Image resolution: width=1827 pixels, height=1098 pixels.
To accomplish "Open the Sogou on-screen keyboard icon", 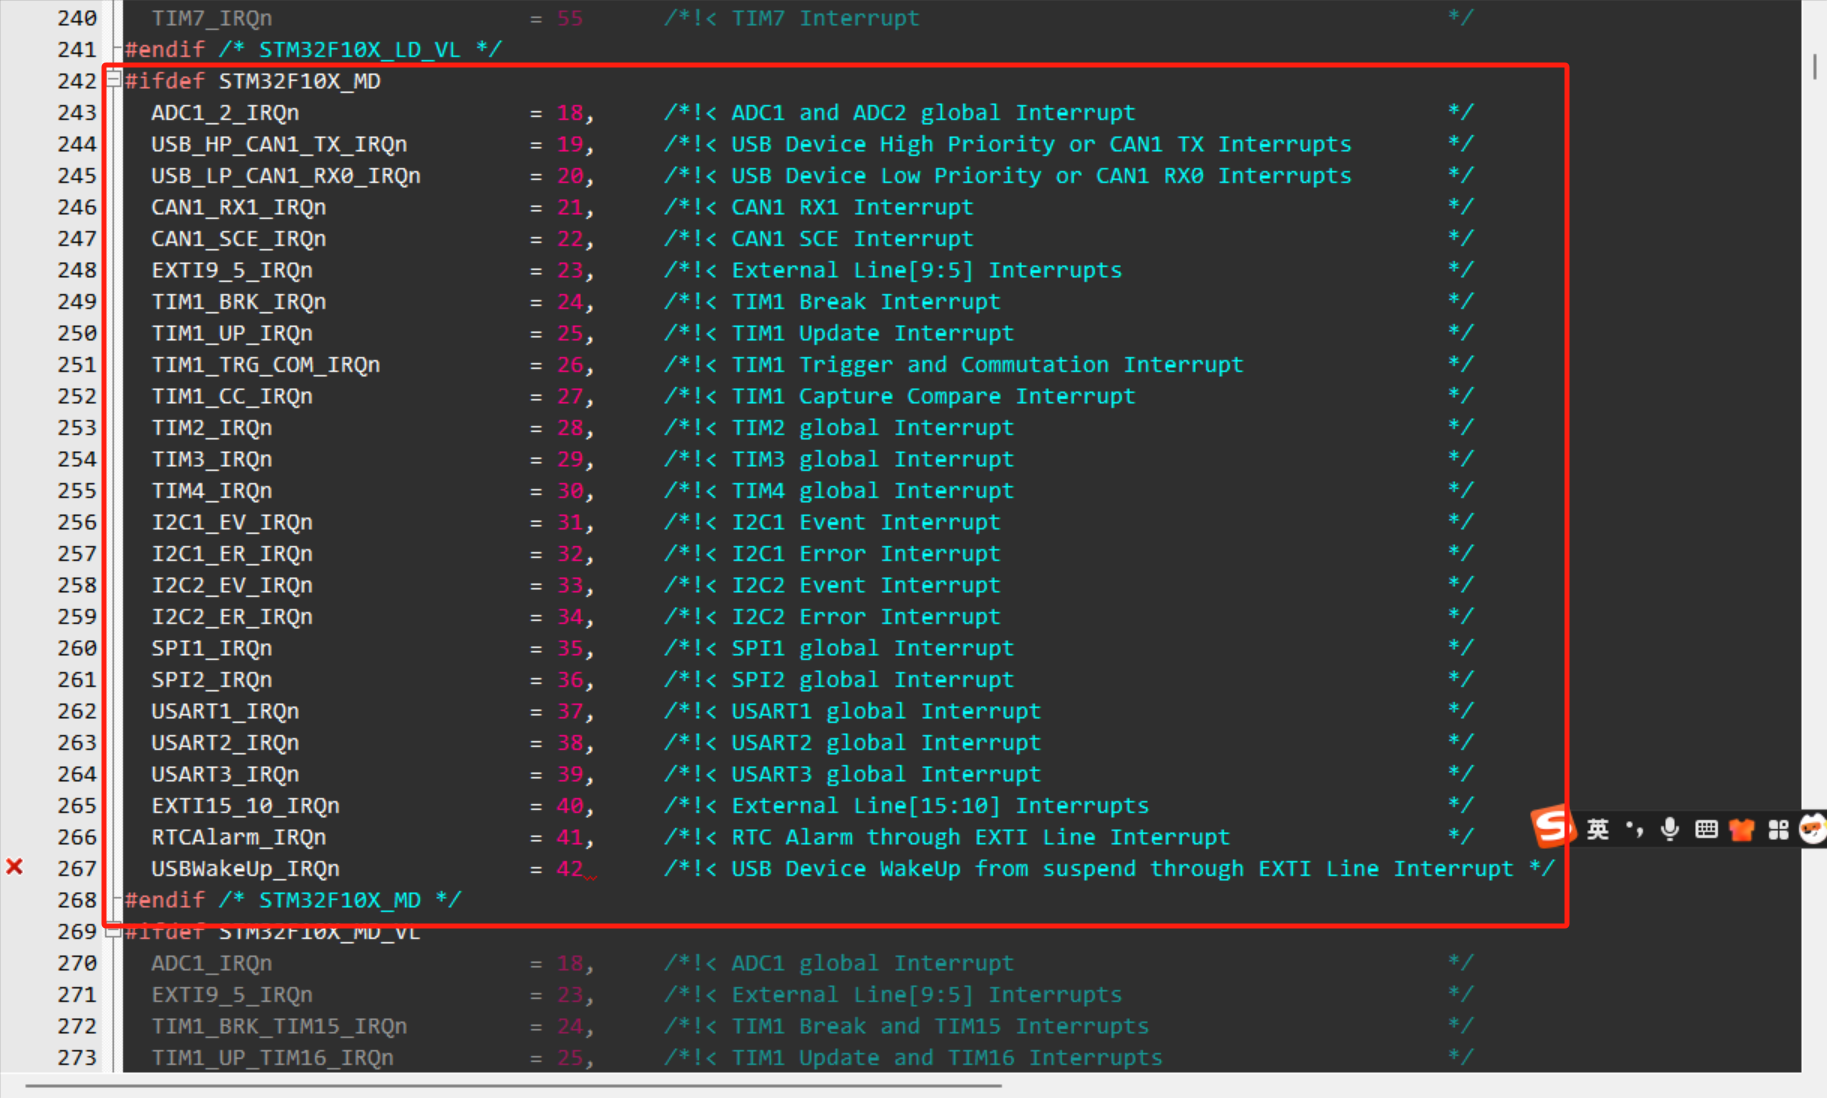I will 1705,828.
